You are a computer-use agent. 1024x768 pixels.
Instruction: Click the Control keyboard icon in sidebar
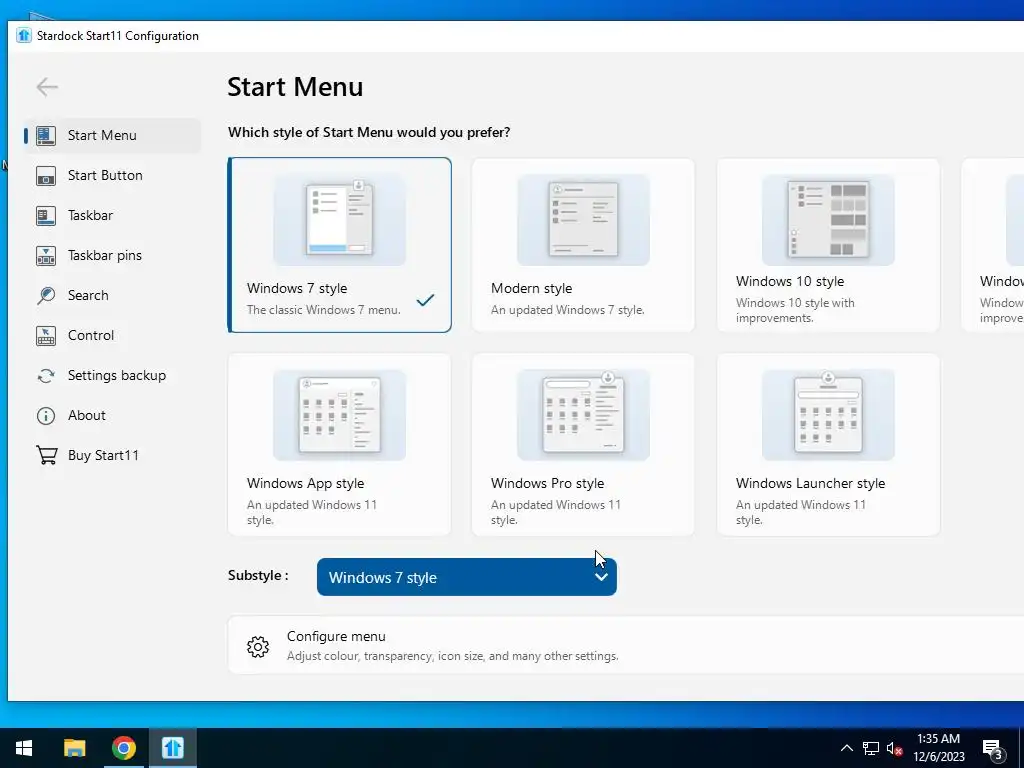pos(46,336)
